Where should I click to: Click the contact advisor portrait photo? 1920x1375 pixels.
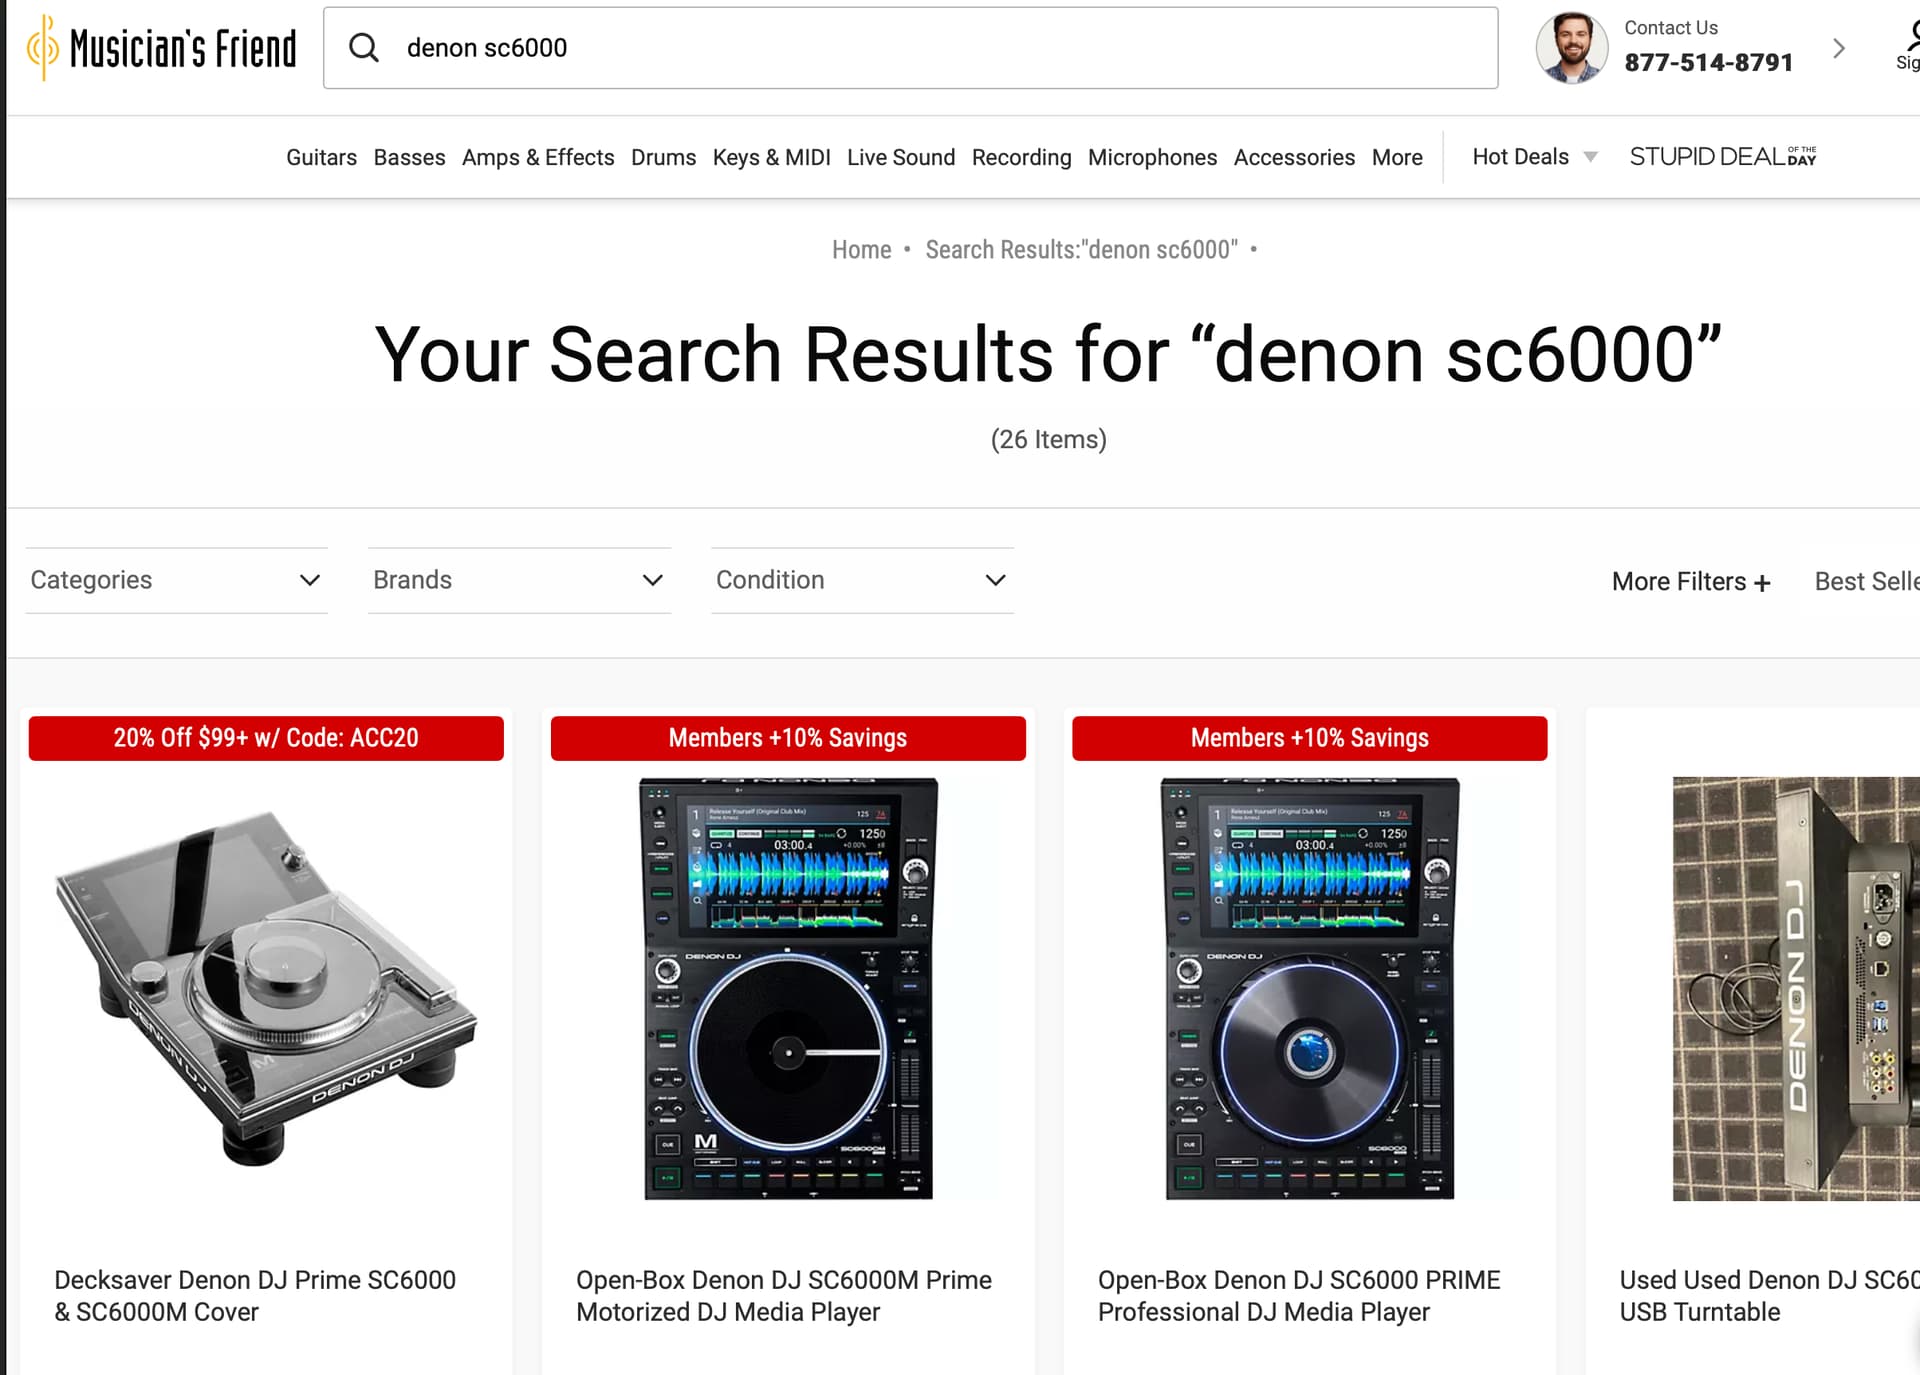click(1571, 48)
